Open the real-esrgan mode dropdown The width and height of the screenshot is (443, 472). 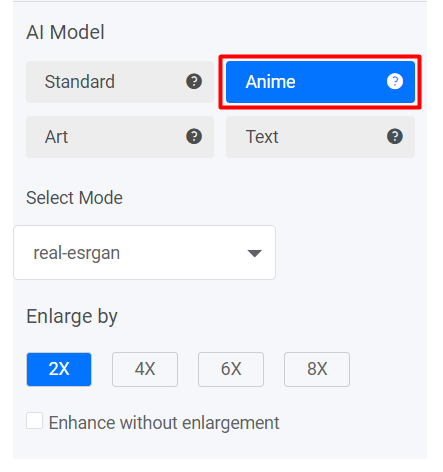point(144,252)
